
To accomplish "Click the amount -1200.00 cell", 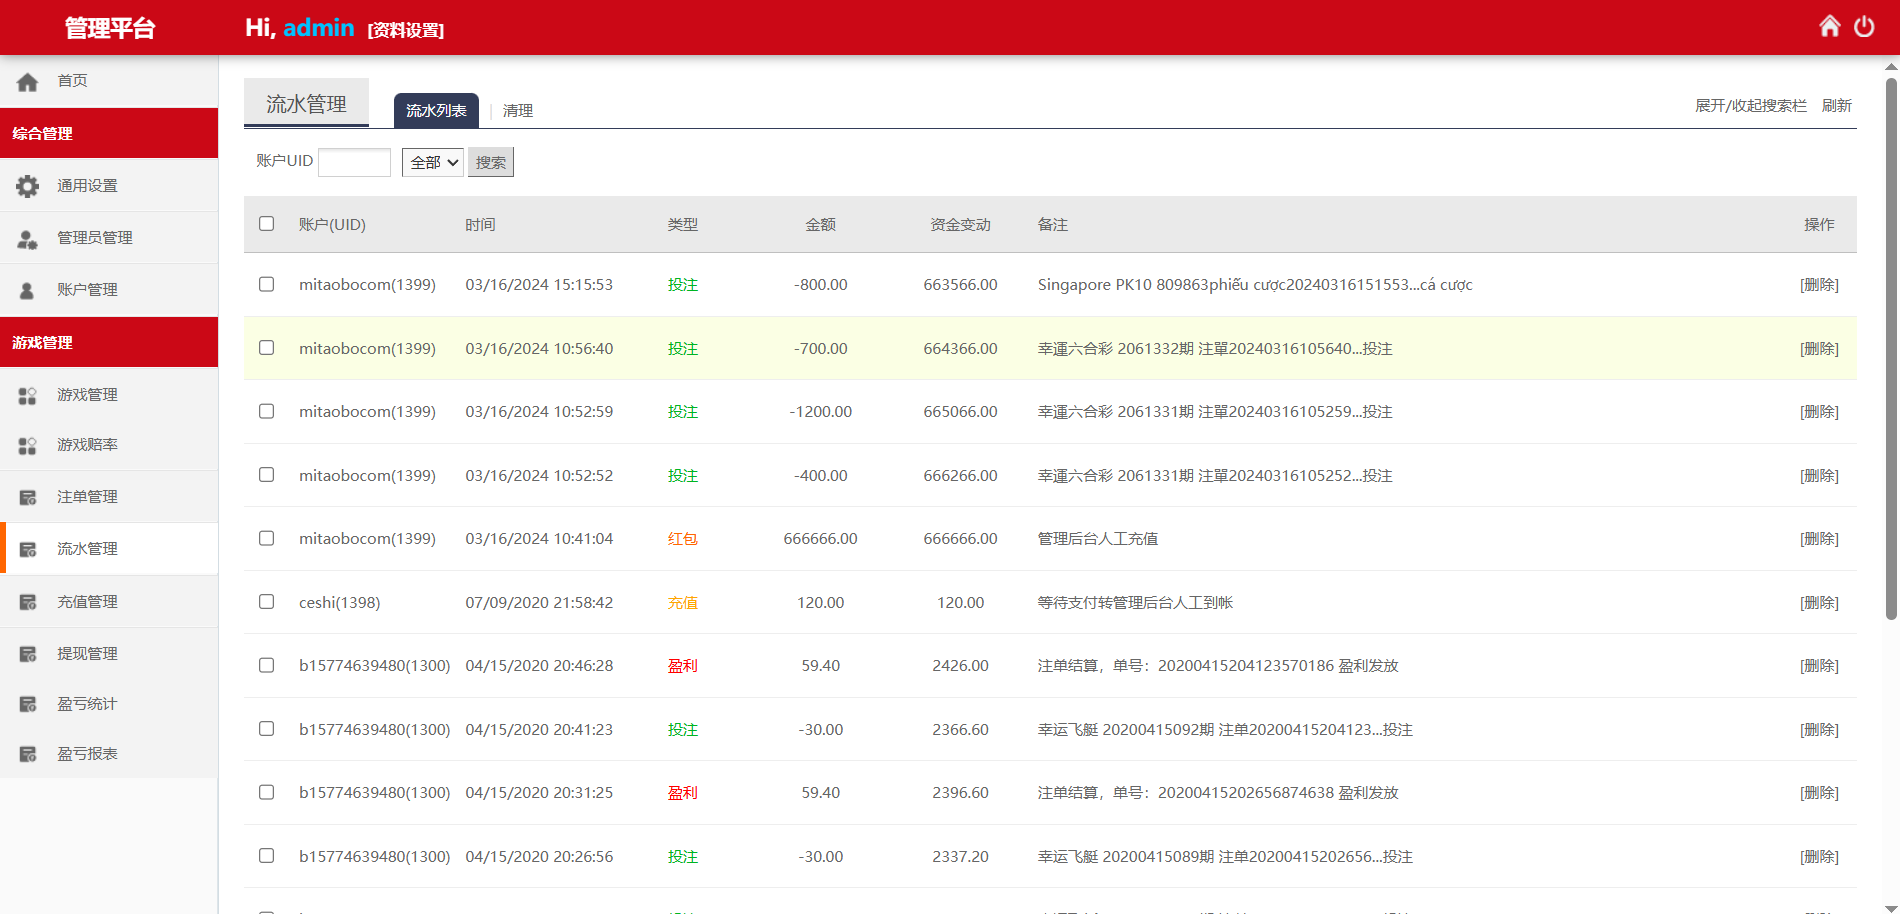I will point(821,412).
